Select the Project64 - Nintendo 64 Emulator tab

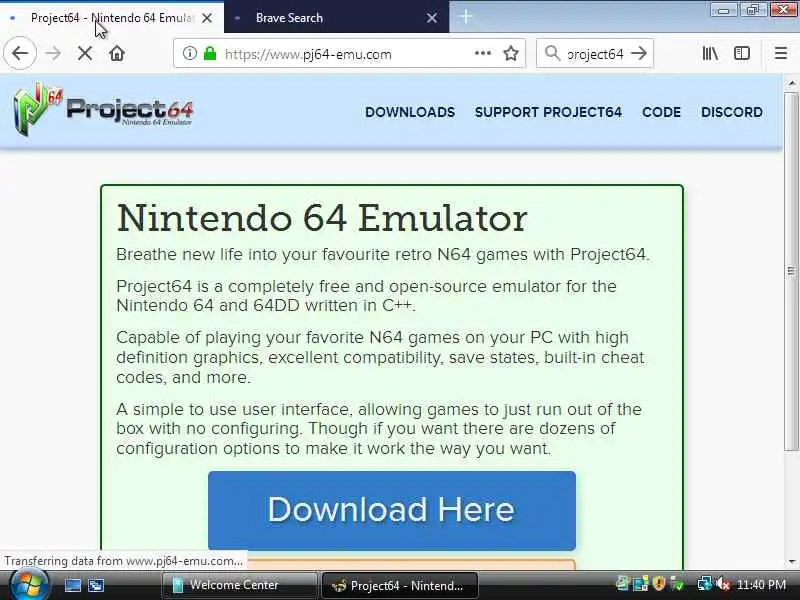pos(112,18)
